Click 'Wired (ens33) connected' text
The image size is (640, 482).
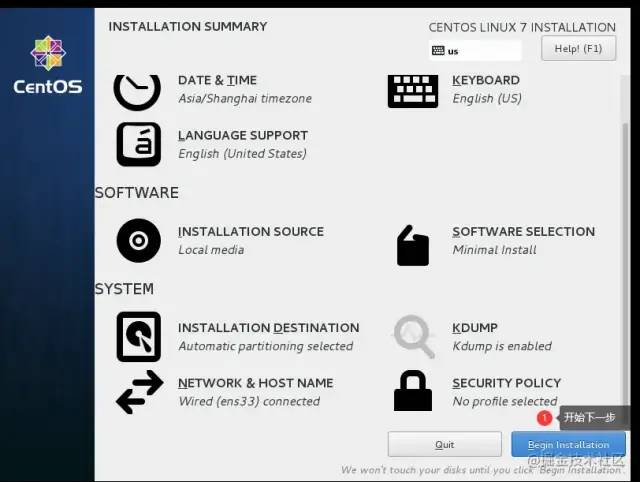(249, 401)
